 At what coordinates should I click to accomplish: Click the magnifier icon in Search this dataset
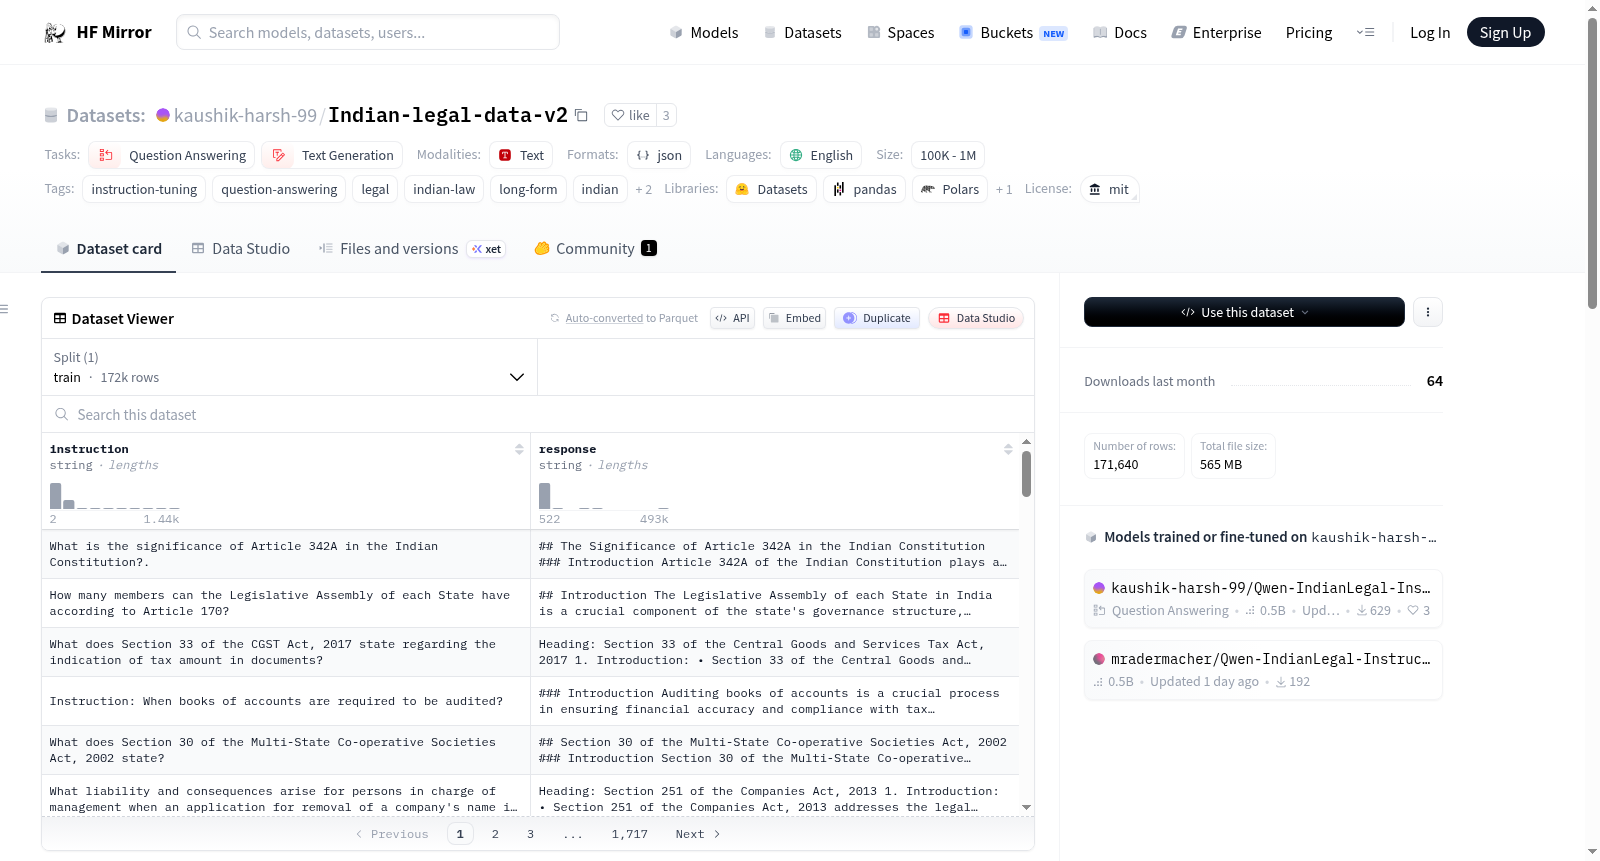pyautogui.click(x=62, y=414)
